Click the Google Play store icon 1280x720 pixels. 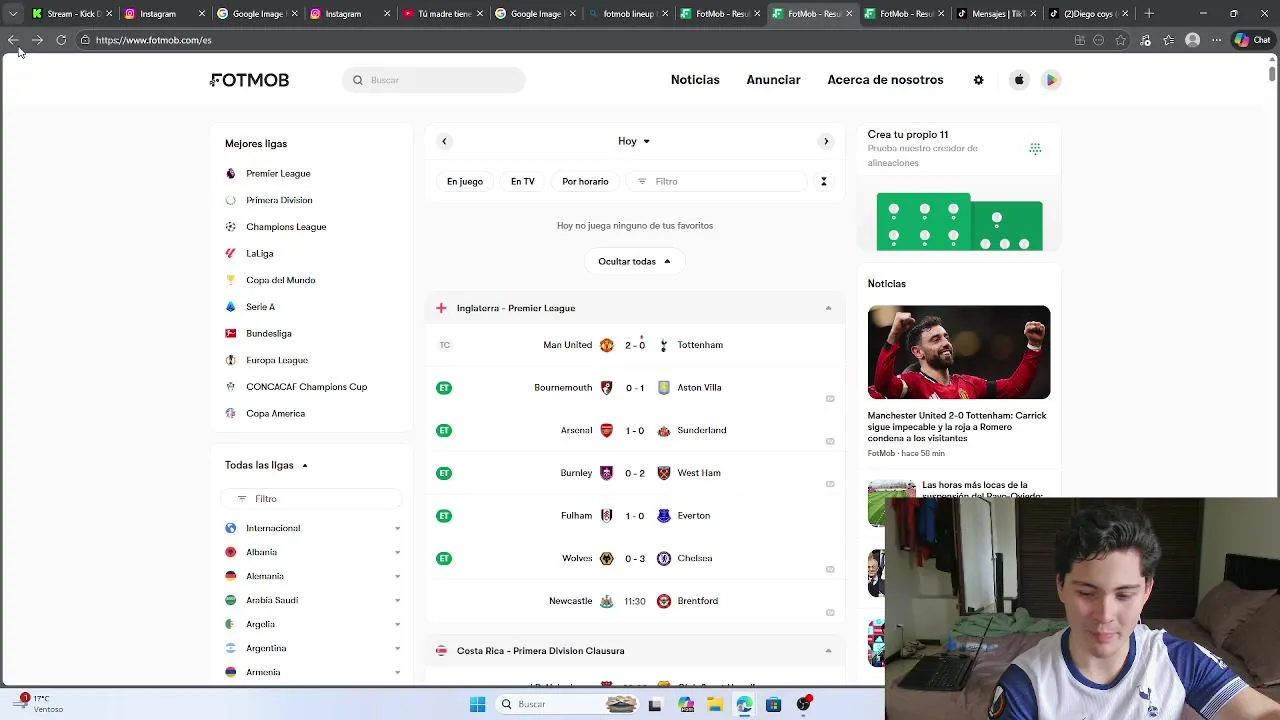click(x=1051, y=80)
